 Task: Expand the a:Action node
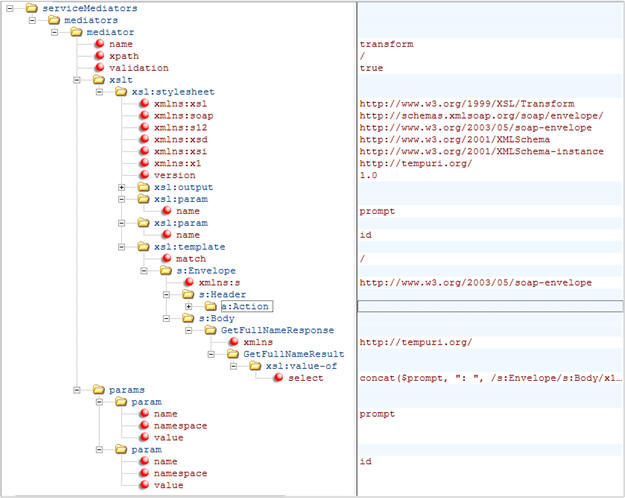point(189,306)
